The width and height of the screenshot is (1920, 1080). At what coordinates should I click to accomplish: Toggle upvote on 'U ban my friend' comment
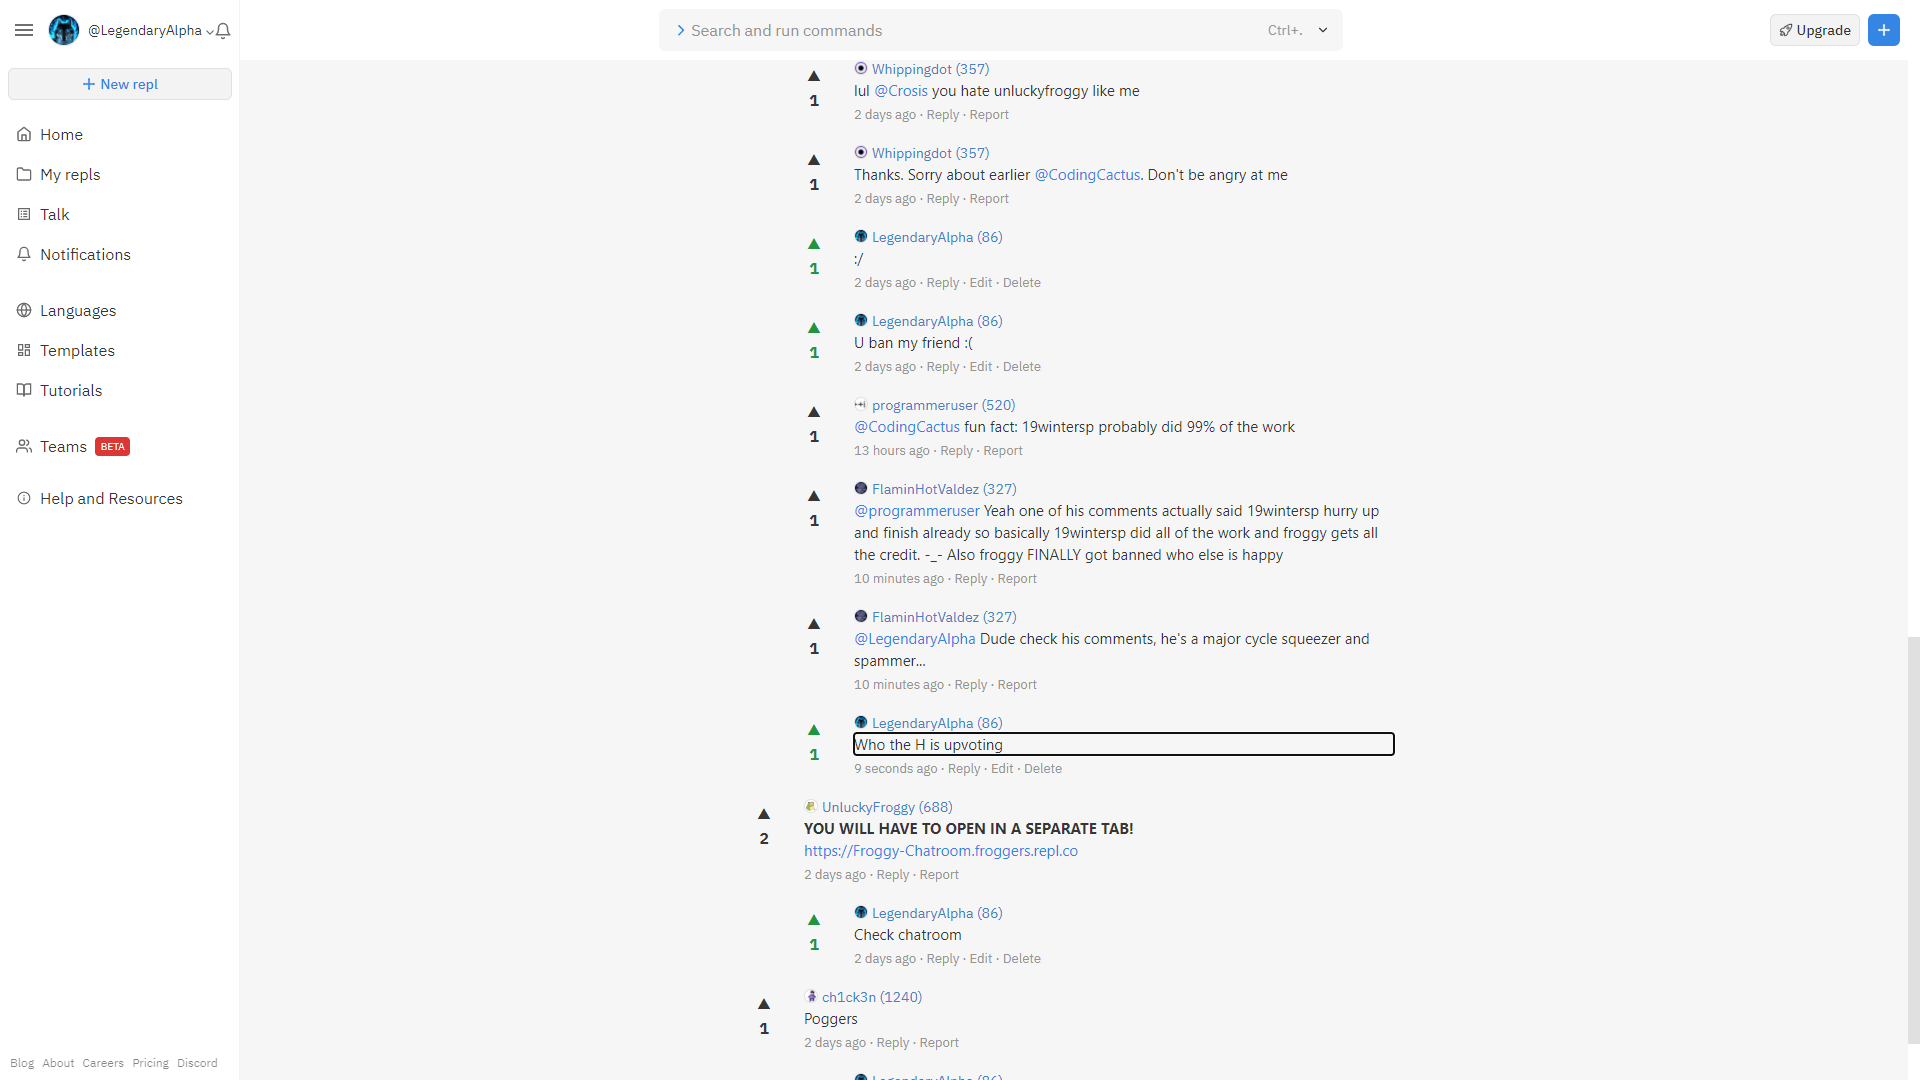click(x=814, y=328)
